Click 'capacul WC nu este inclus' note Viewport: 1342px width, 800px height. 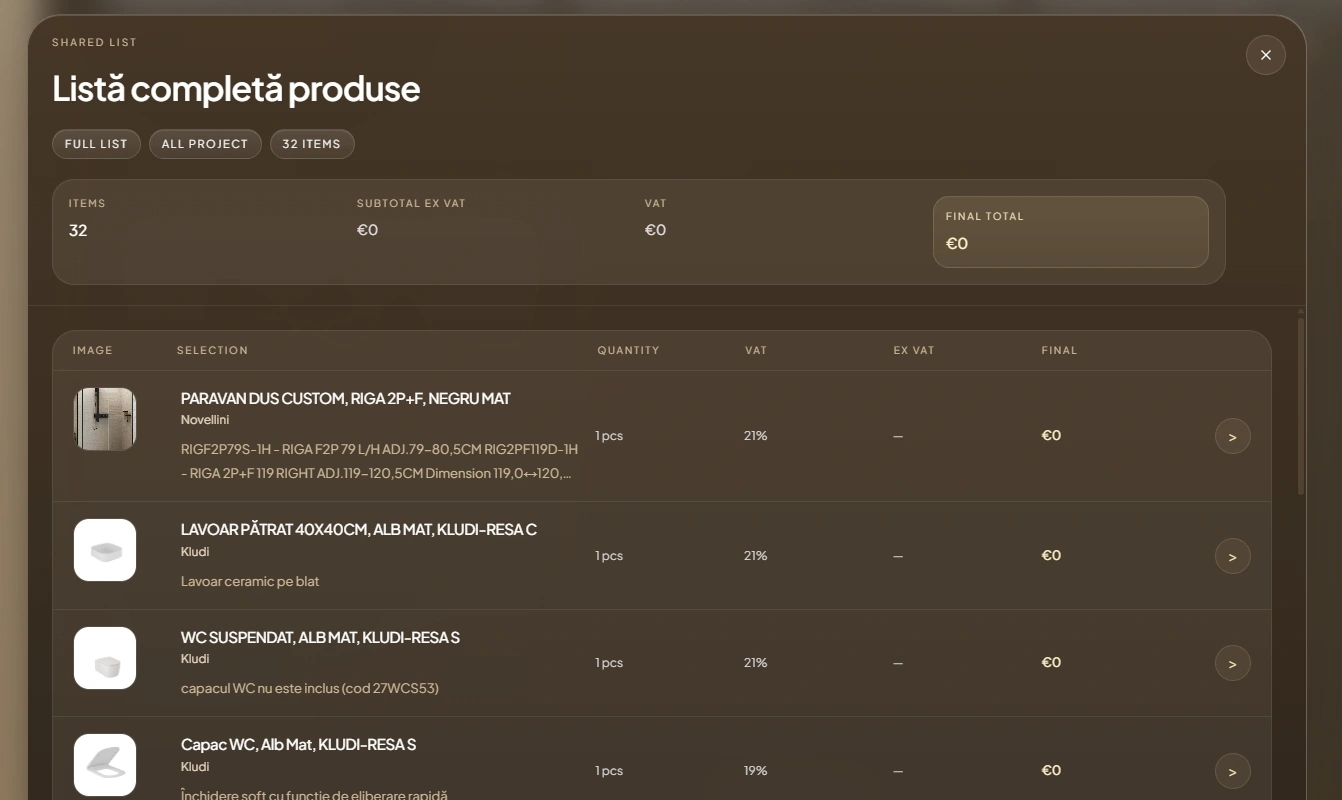click(310, 688)
